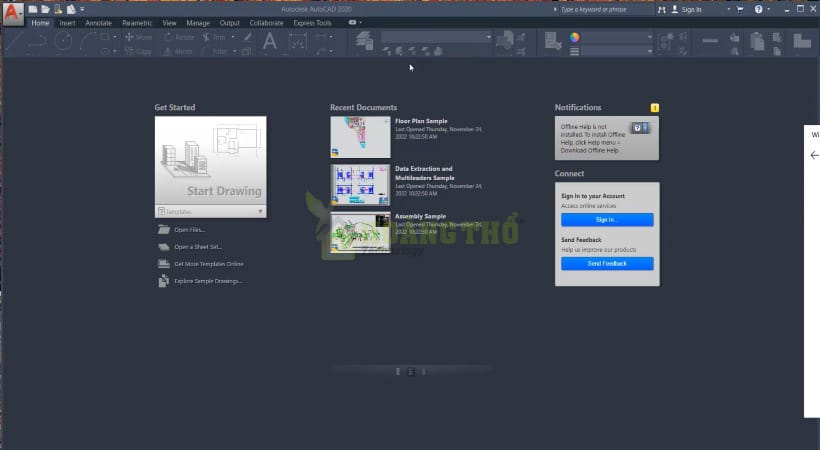Click the yellow Notifications alert badge
This screenshot has height=450, width=820.
[x=654, y=107]
